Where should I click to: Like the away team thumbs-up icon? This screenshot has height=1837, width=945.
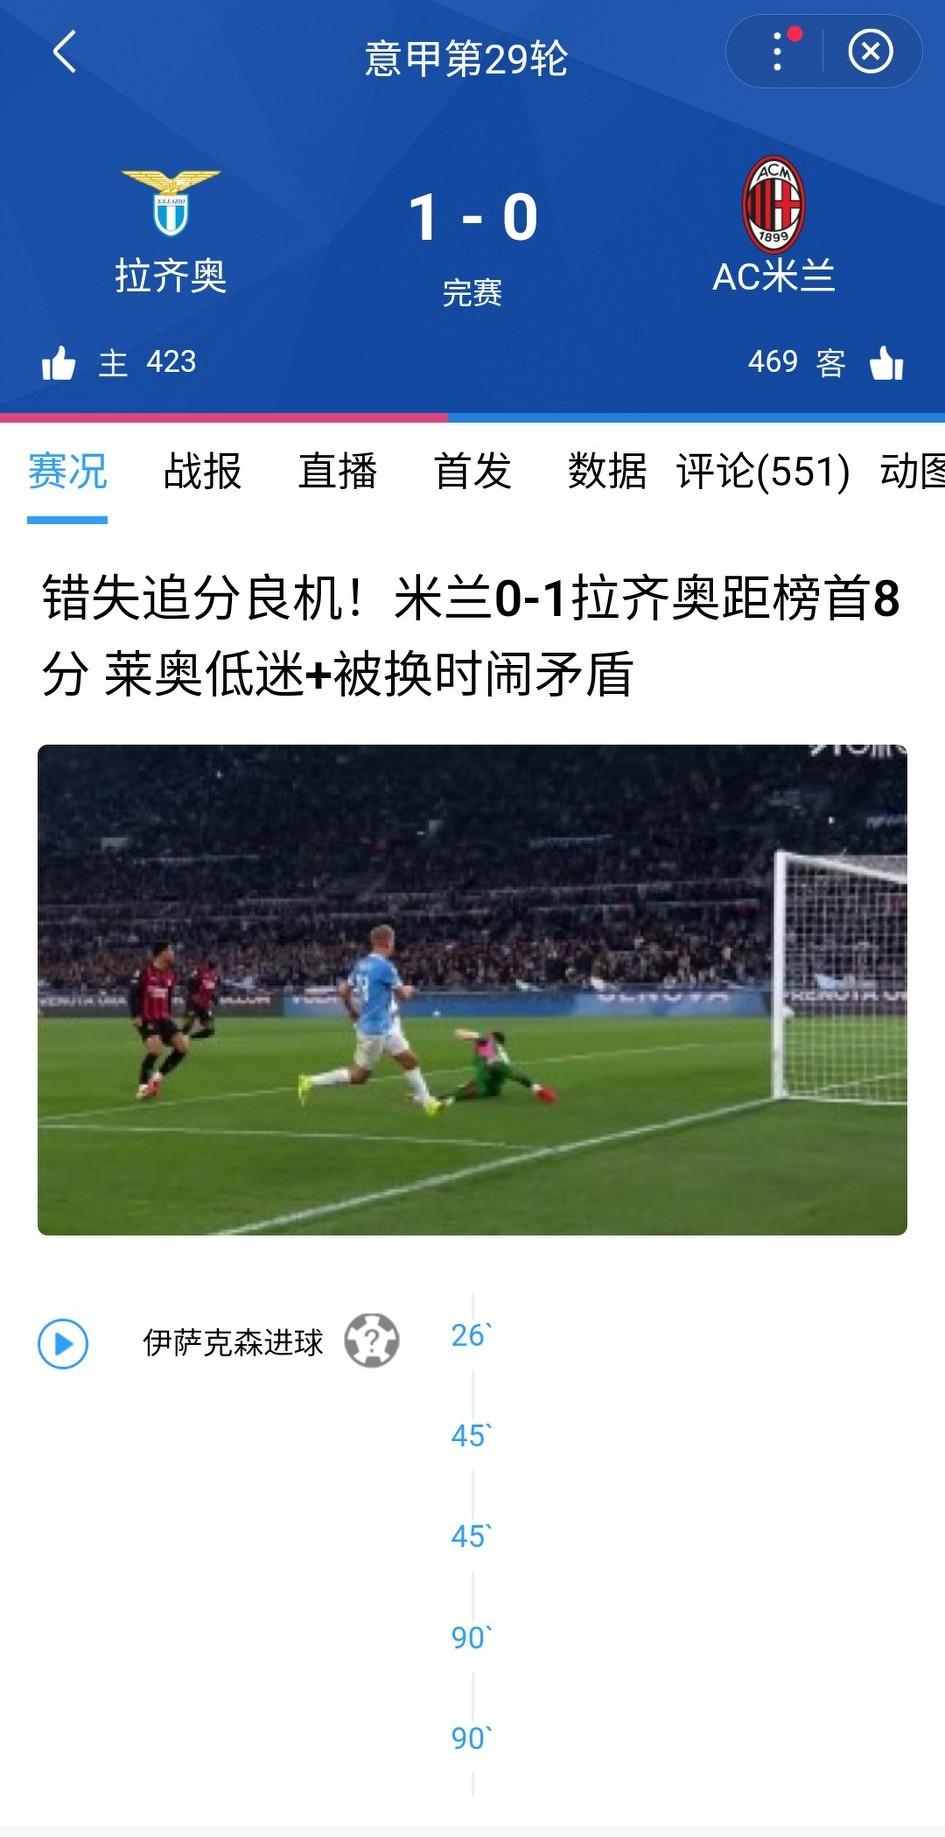click(887, 363)
